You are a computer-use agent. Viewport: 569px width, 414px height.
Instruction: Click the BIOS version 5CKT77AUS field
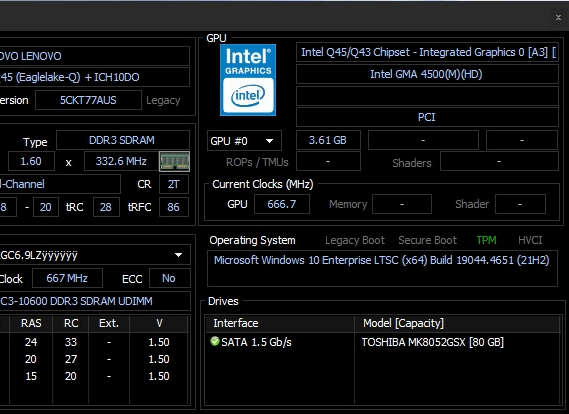[x=88, y=100]
